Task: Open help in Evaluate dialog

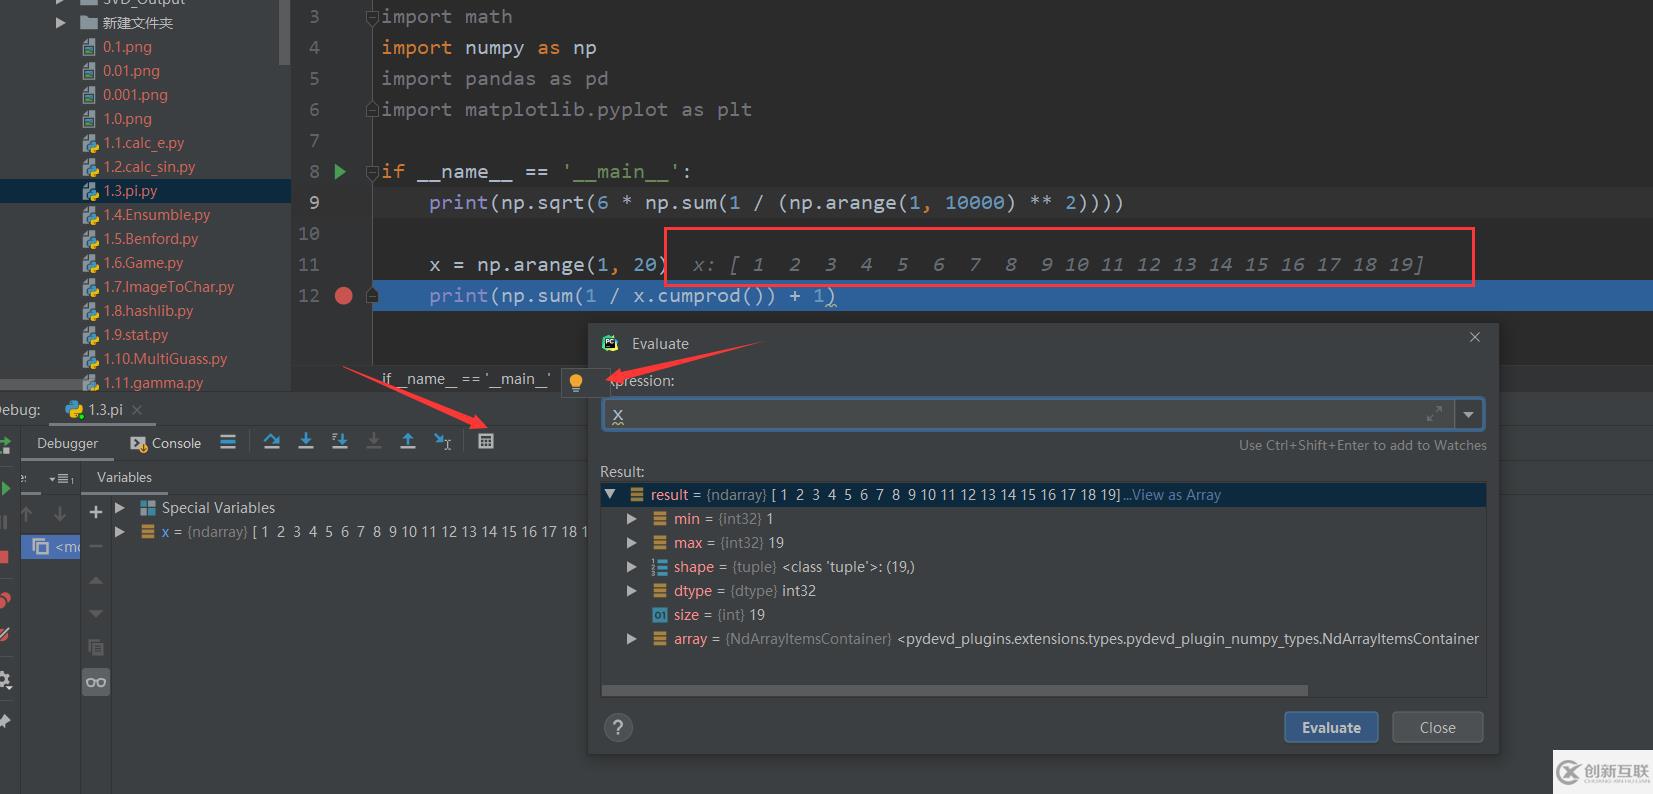Action: [x=618, y=727]
